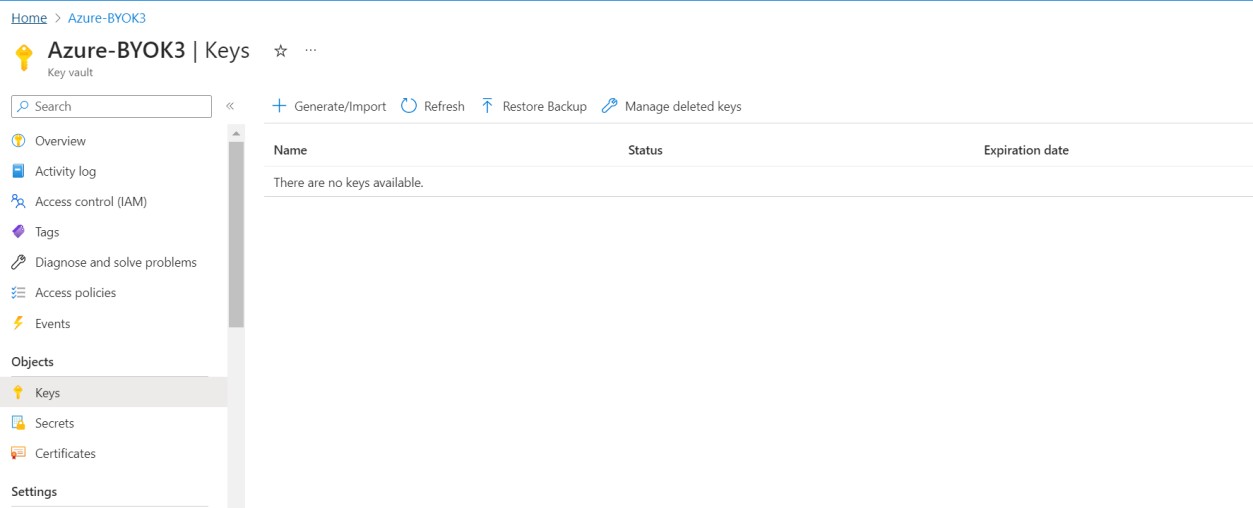Click the purple Tags icon
The width and height of the screenshot is (1253, 508).
(18, 232)
